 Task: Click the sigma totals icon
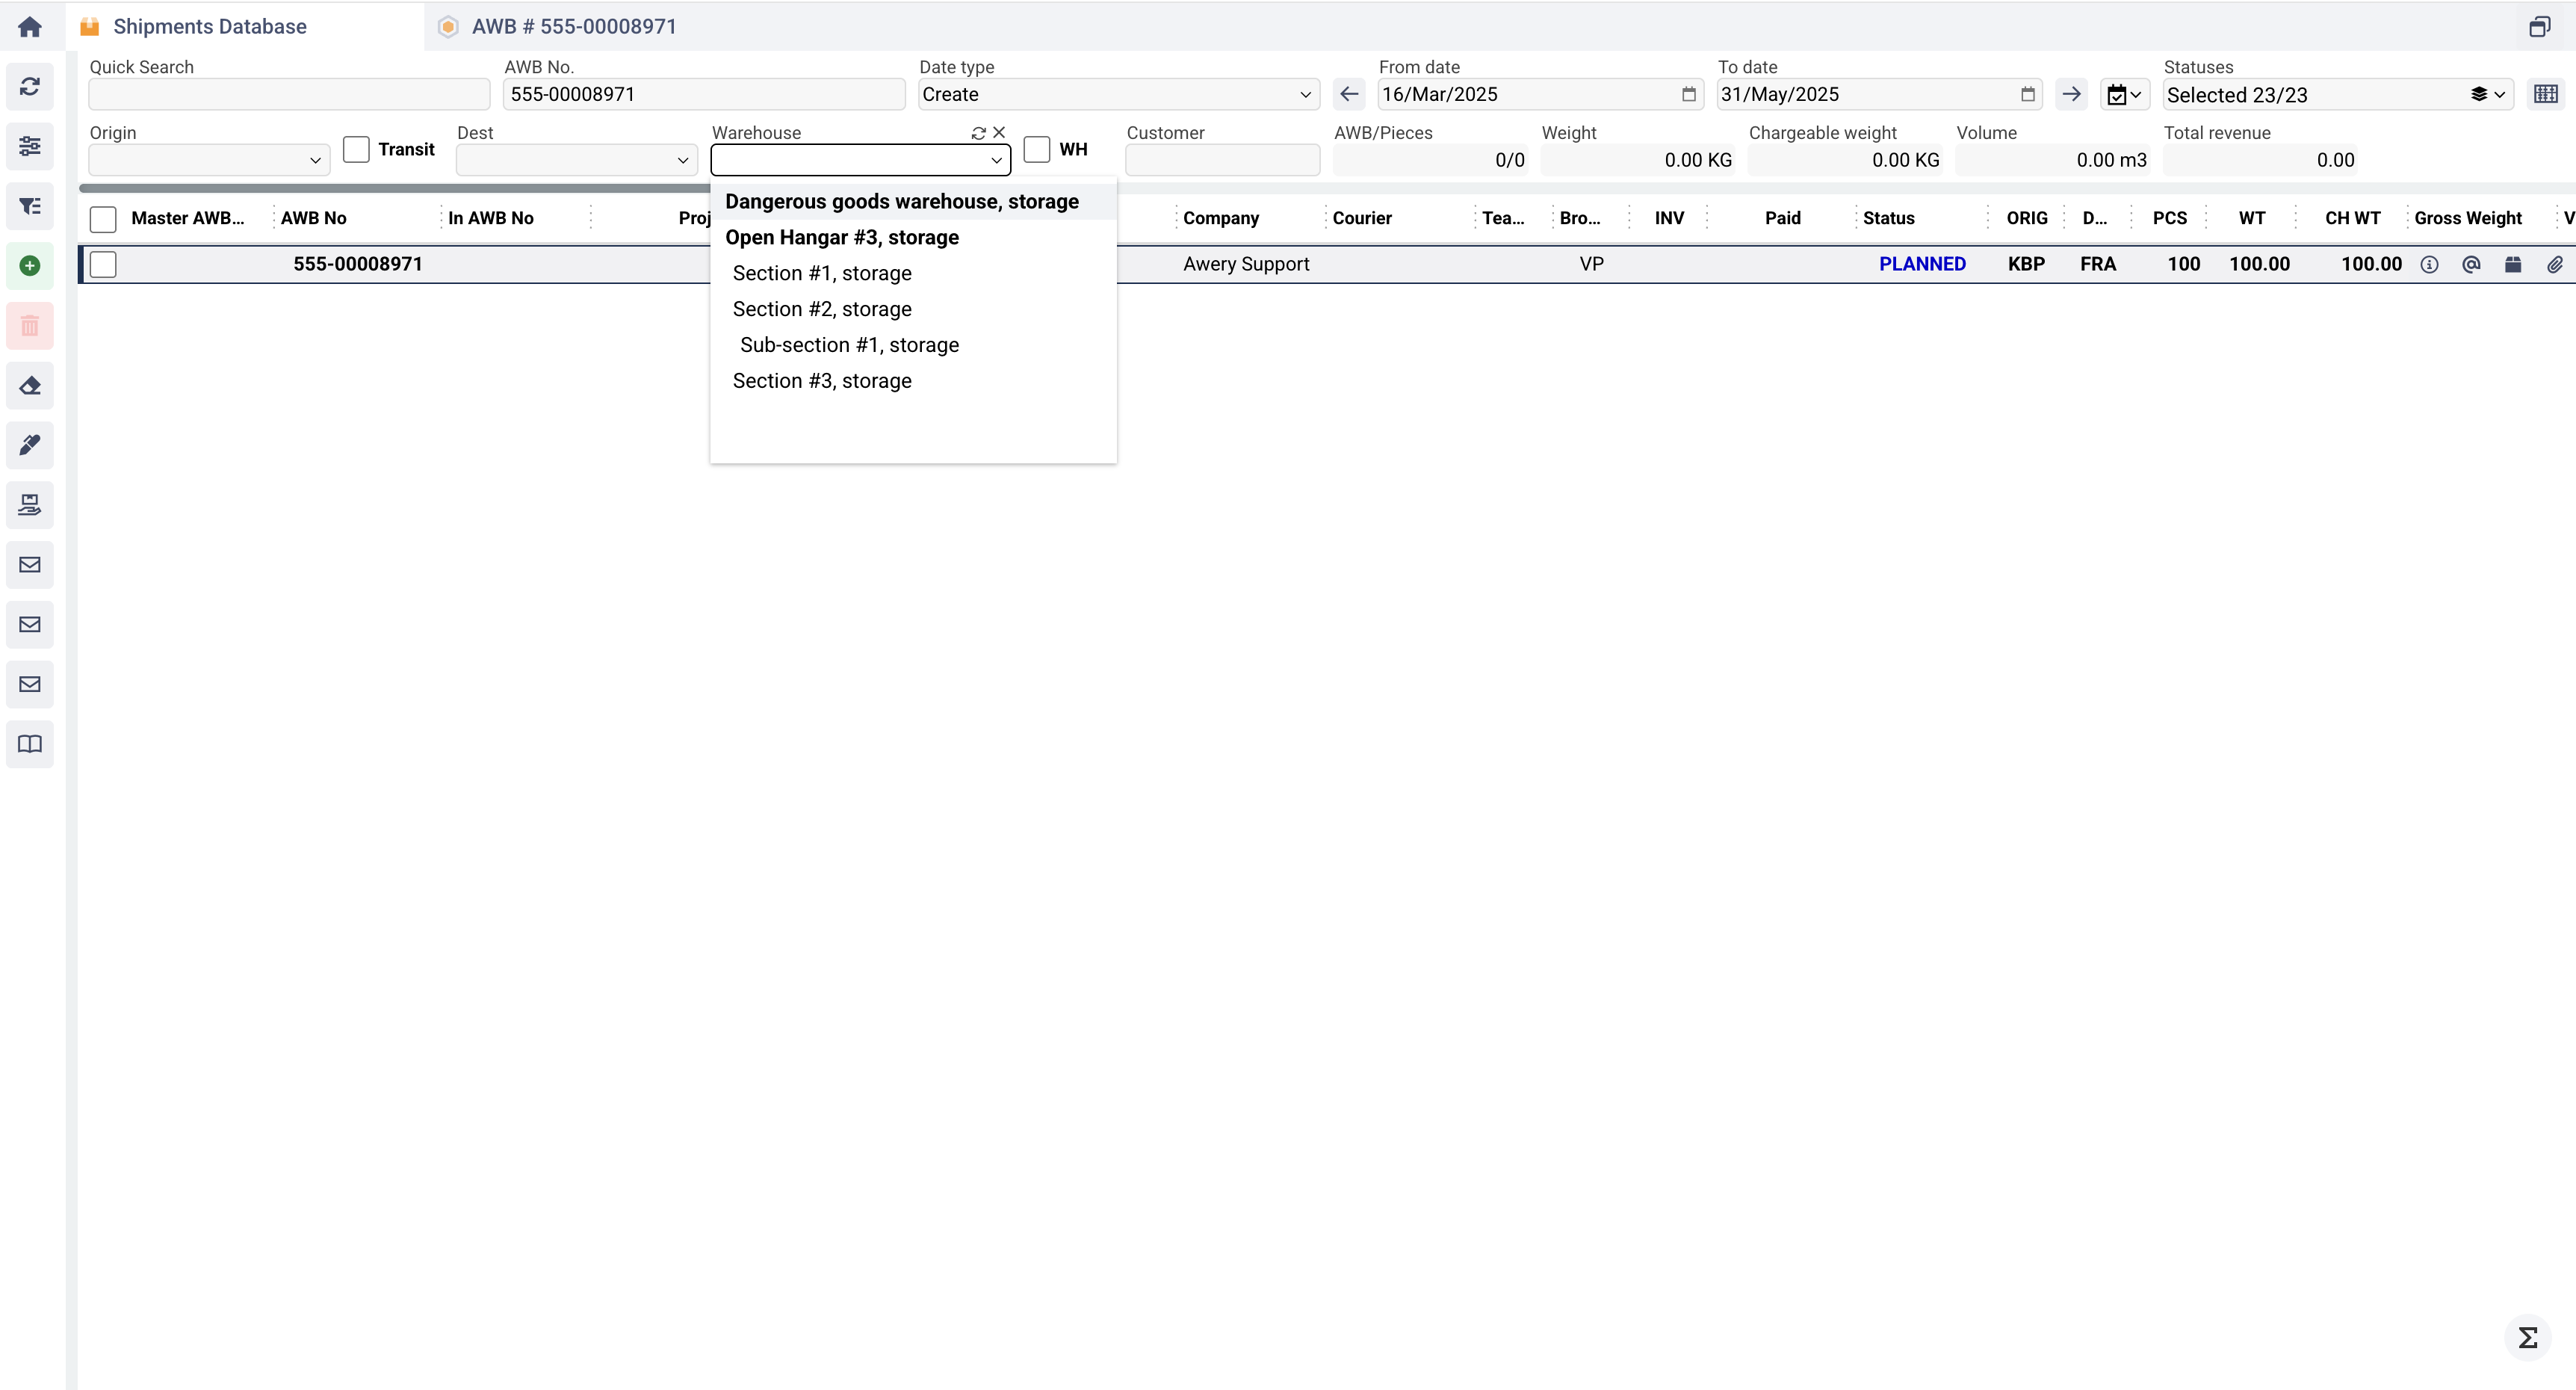pyautogui.click(x=2527, y=1338)
